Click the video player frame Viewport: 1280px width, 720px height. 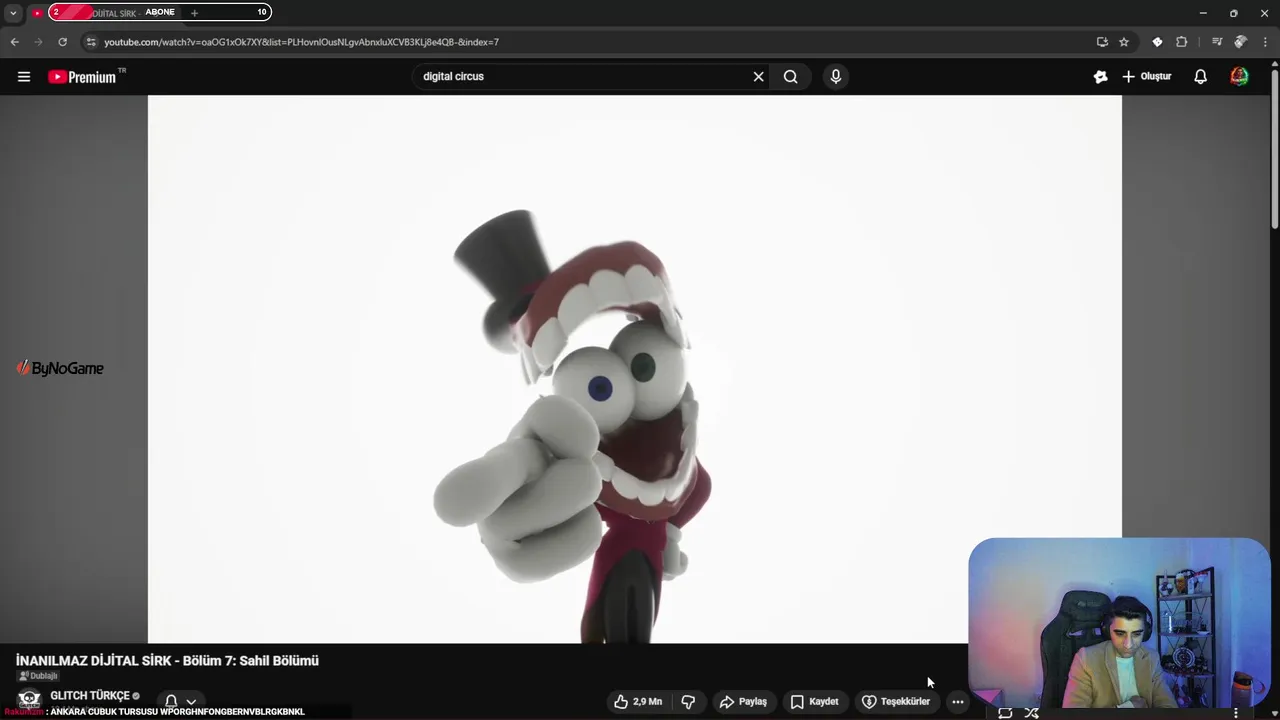(634, 369)
